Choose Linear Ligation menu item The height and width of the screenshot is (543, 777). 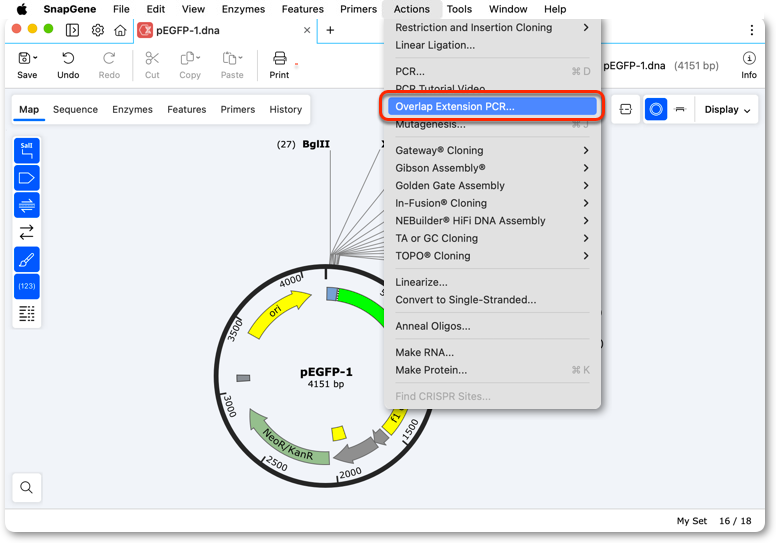492,45
